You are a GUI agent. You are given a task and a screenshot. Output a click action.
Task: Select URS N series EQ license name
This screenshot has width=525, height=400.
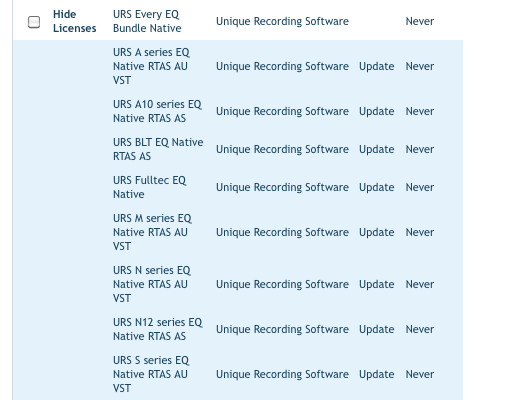(152, 284)
